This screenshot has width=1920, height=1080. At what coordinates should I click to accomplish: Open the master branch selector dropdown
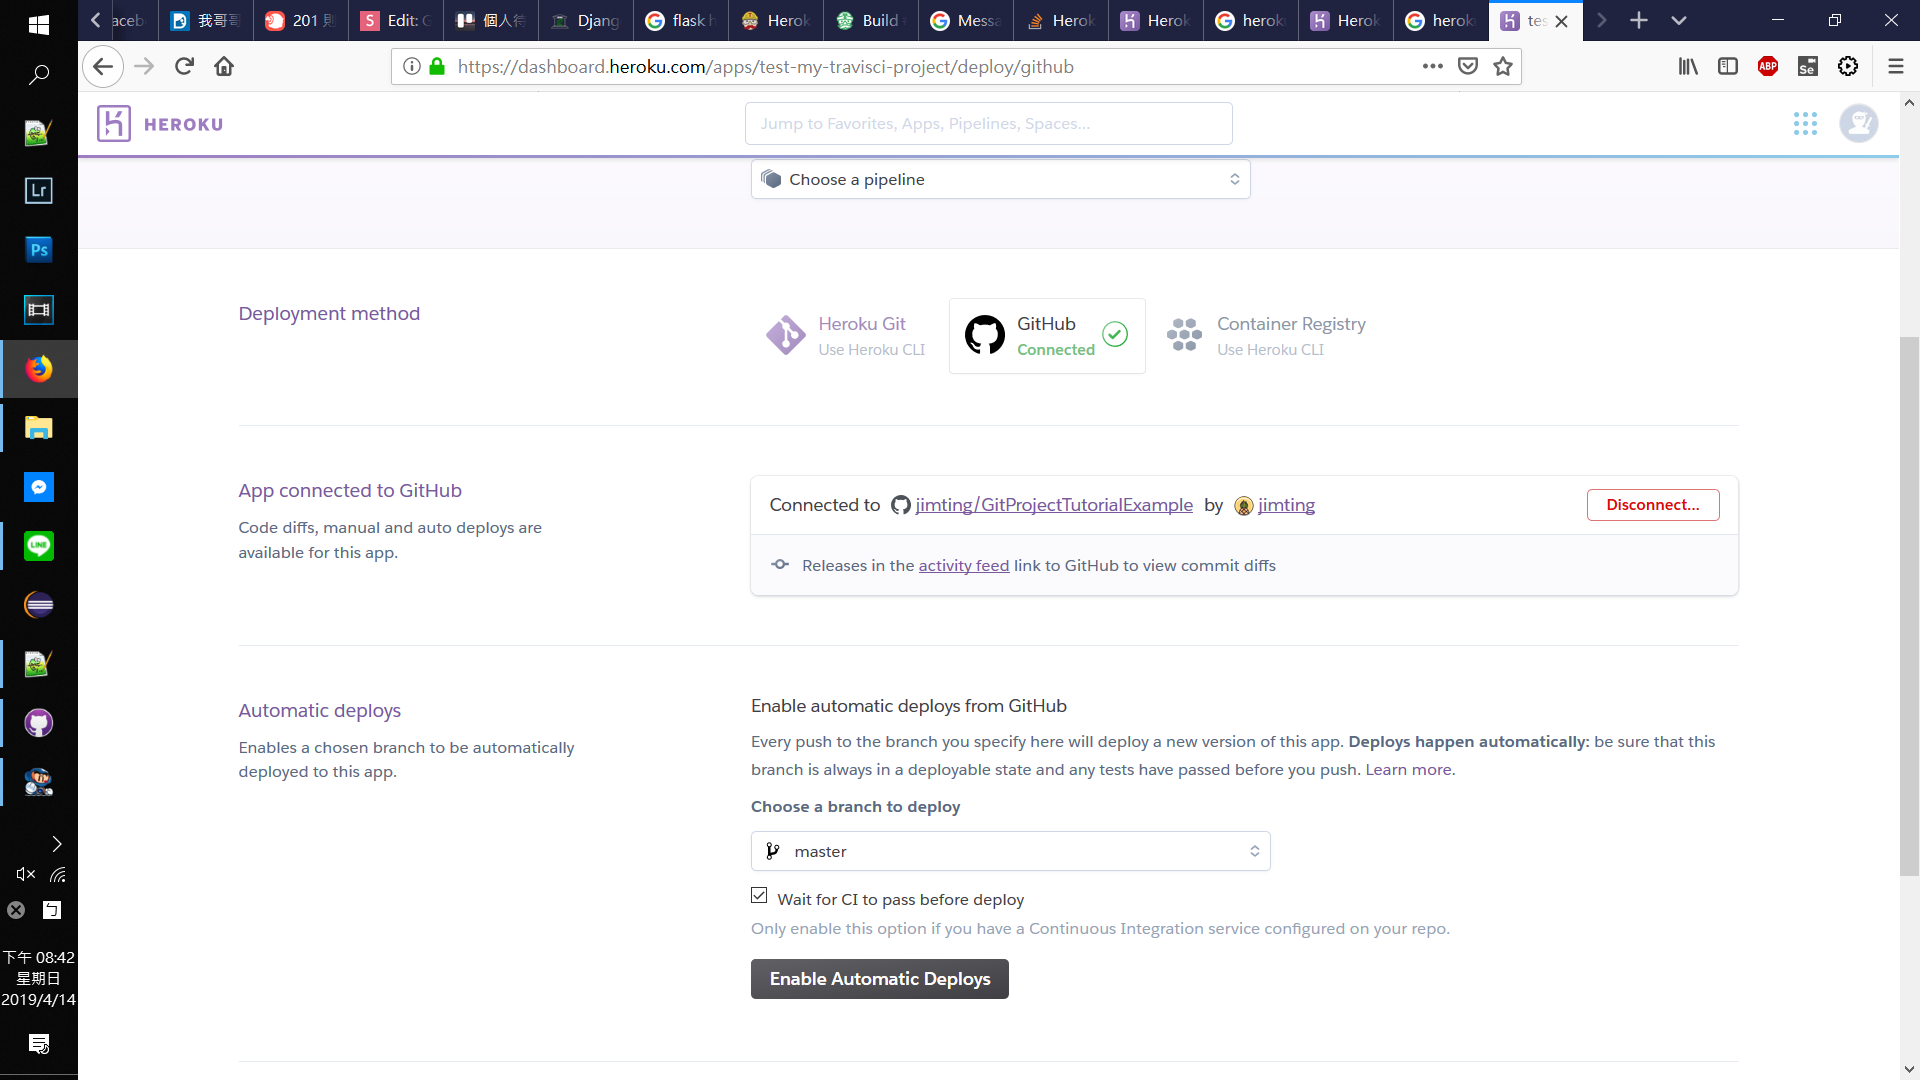pos(1010,852)
